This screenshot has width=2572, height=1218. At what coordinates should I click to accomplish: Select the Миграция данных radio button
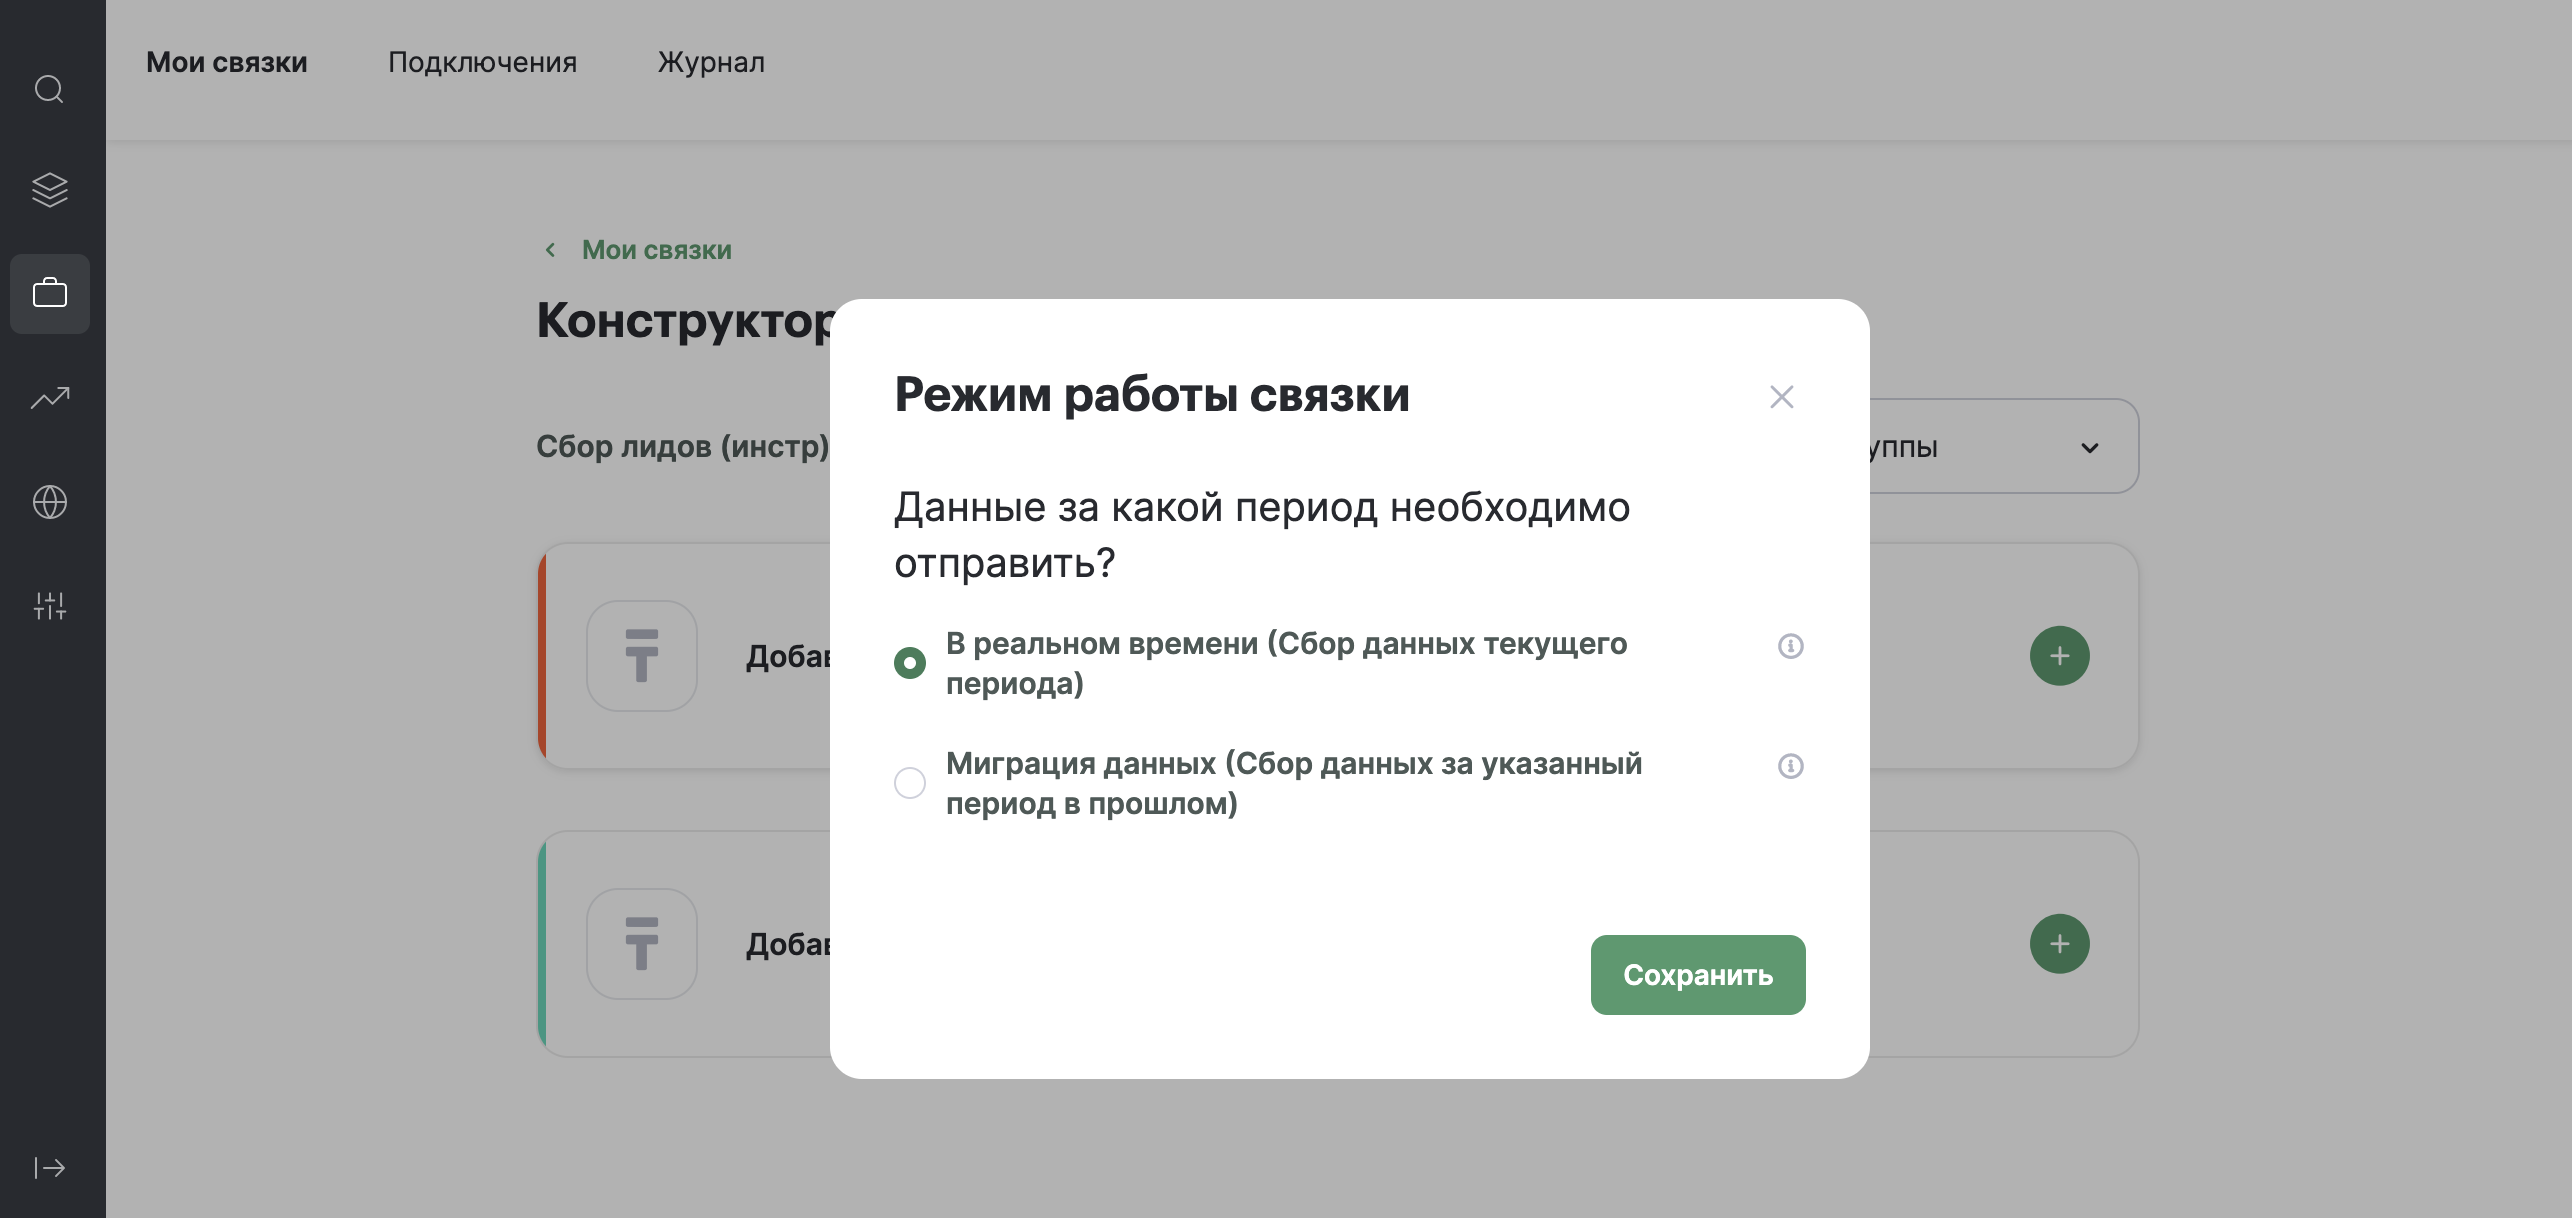[x=910, y=783]
